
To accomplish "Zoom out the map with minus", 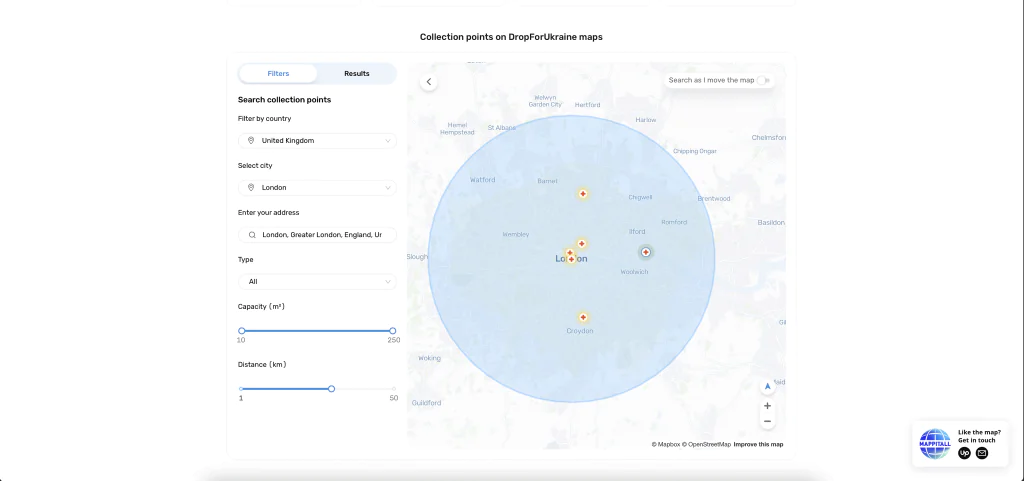I will (x=767, y=422).
